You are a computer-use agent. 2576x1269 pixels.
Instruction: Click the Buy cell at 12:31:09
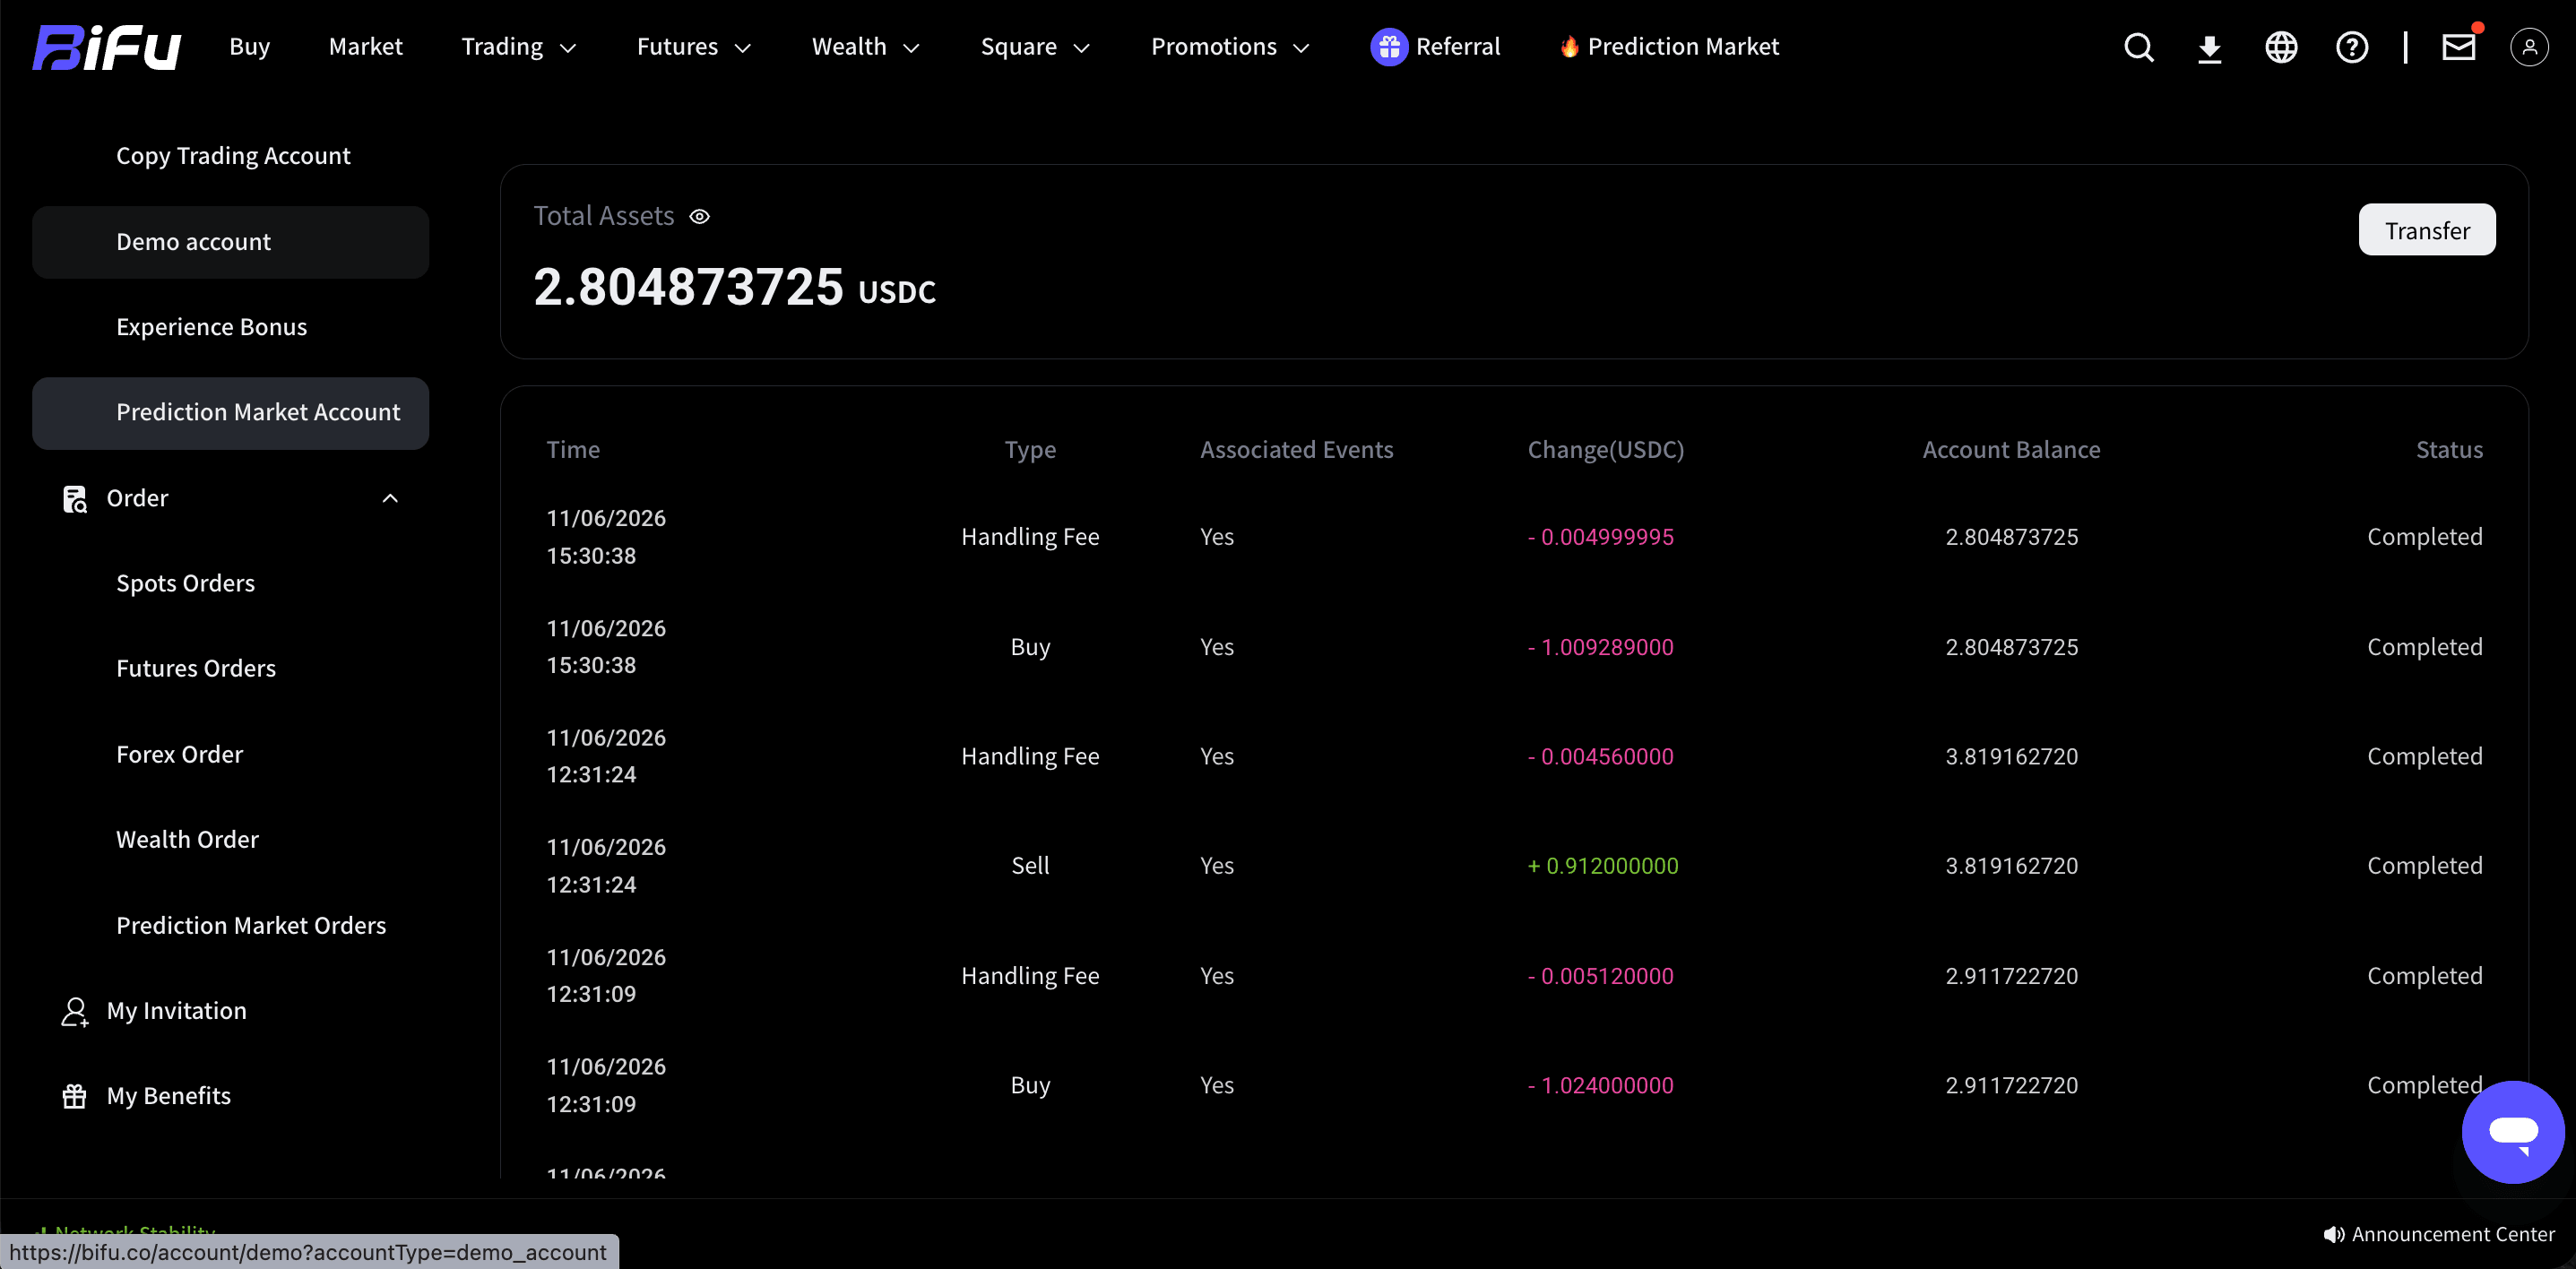click(1030, 1085)
